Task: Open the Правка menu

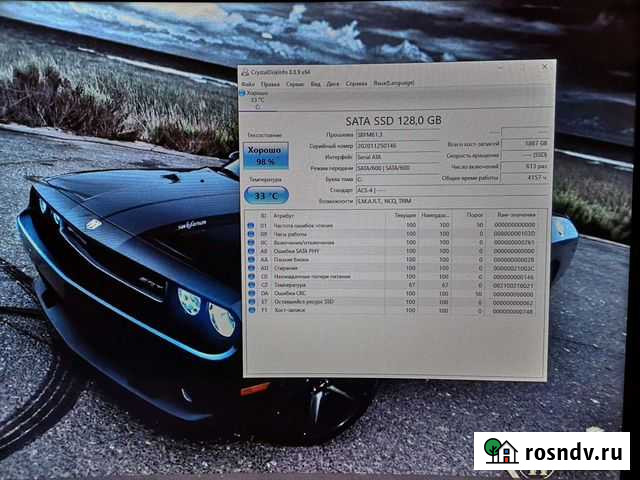Action: [x=272, y=83]
